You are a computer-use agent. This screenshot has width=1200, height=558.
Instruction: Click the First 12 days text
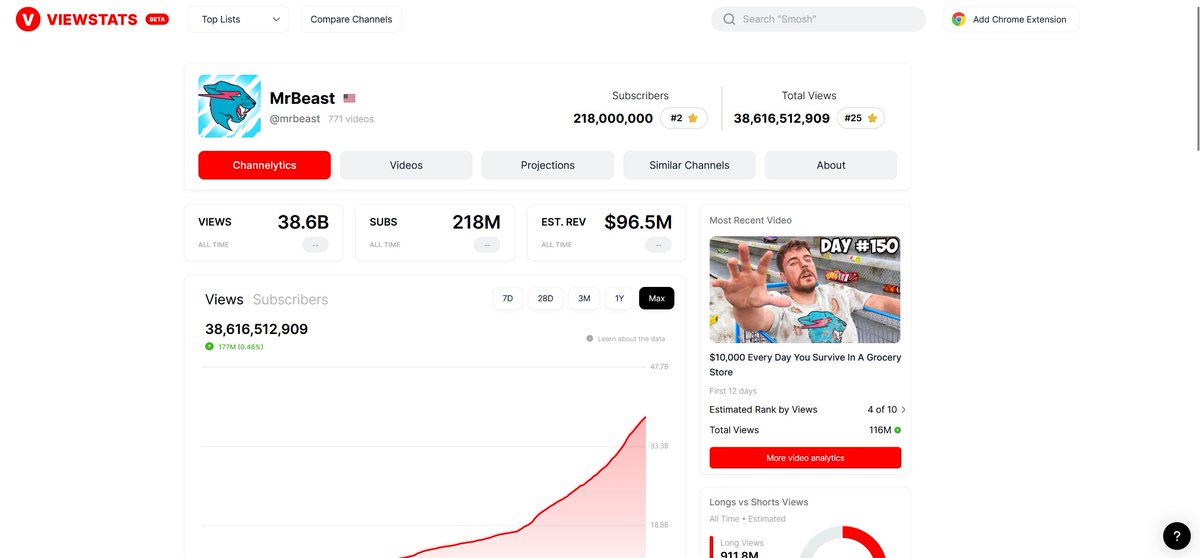[x=733, y=391]
